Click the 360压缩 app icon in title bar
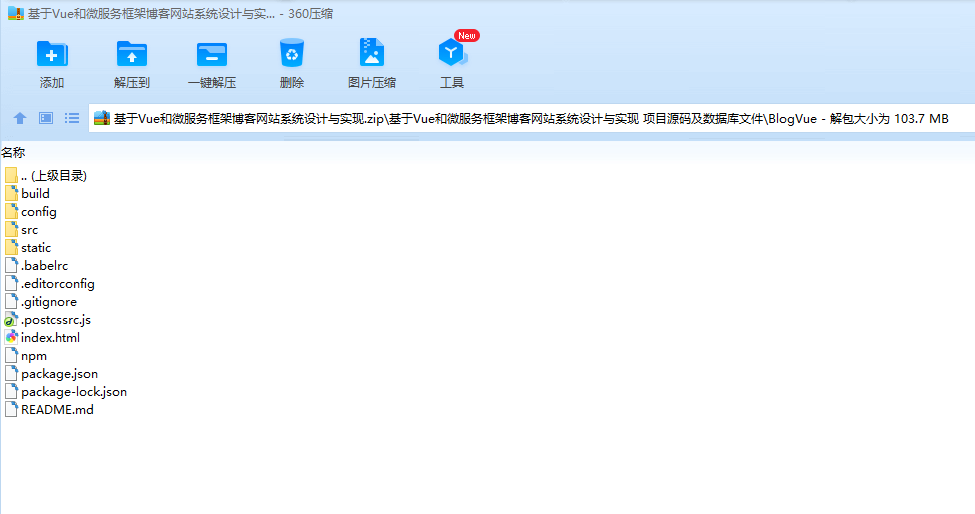This screenshot has width=975, height=514. [16, 14]
